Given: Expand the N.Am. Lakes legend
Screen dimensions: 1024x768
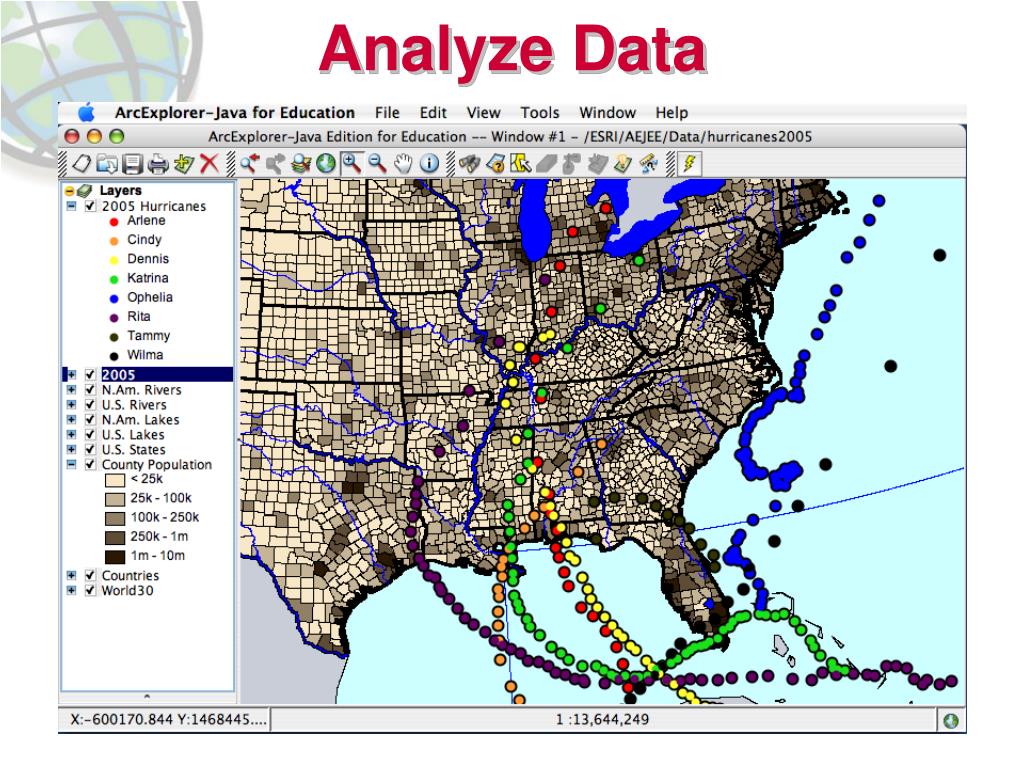Looking at the screenshot, I should (71, 420).
